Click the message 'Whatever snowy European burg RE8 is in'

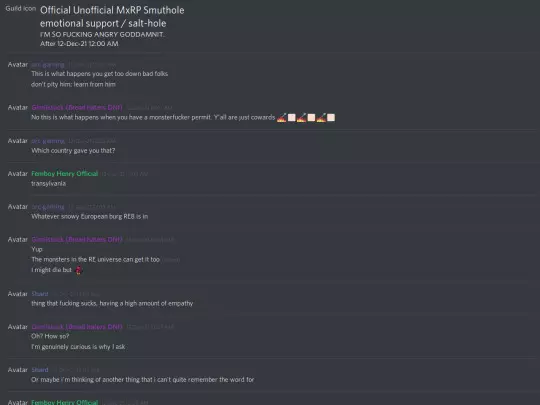point(90,217)
